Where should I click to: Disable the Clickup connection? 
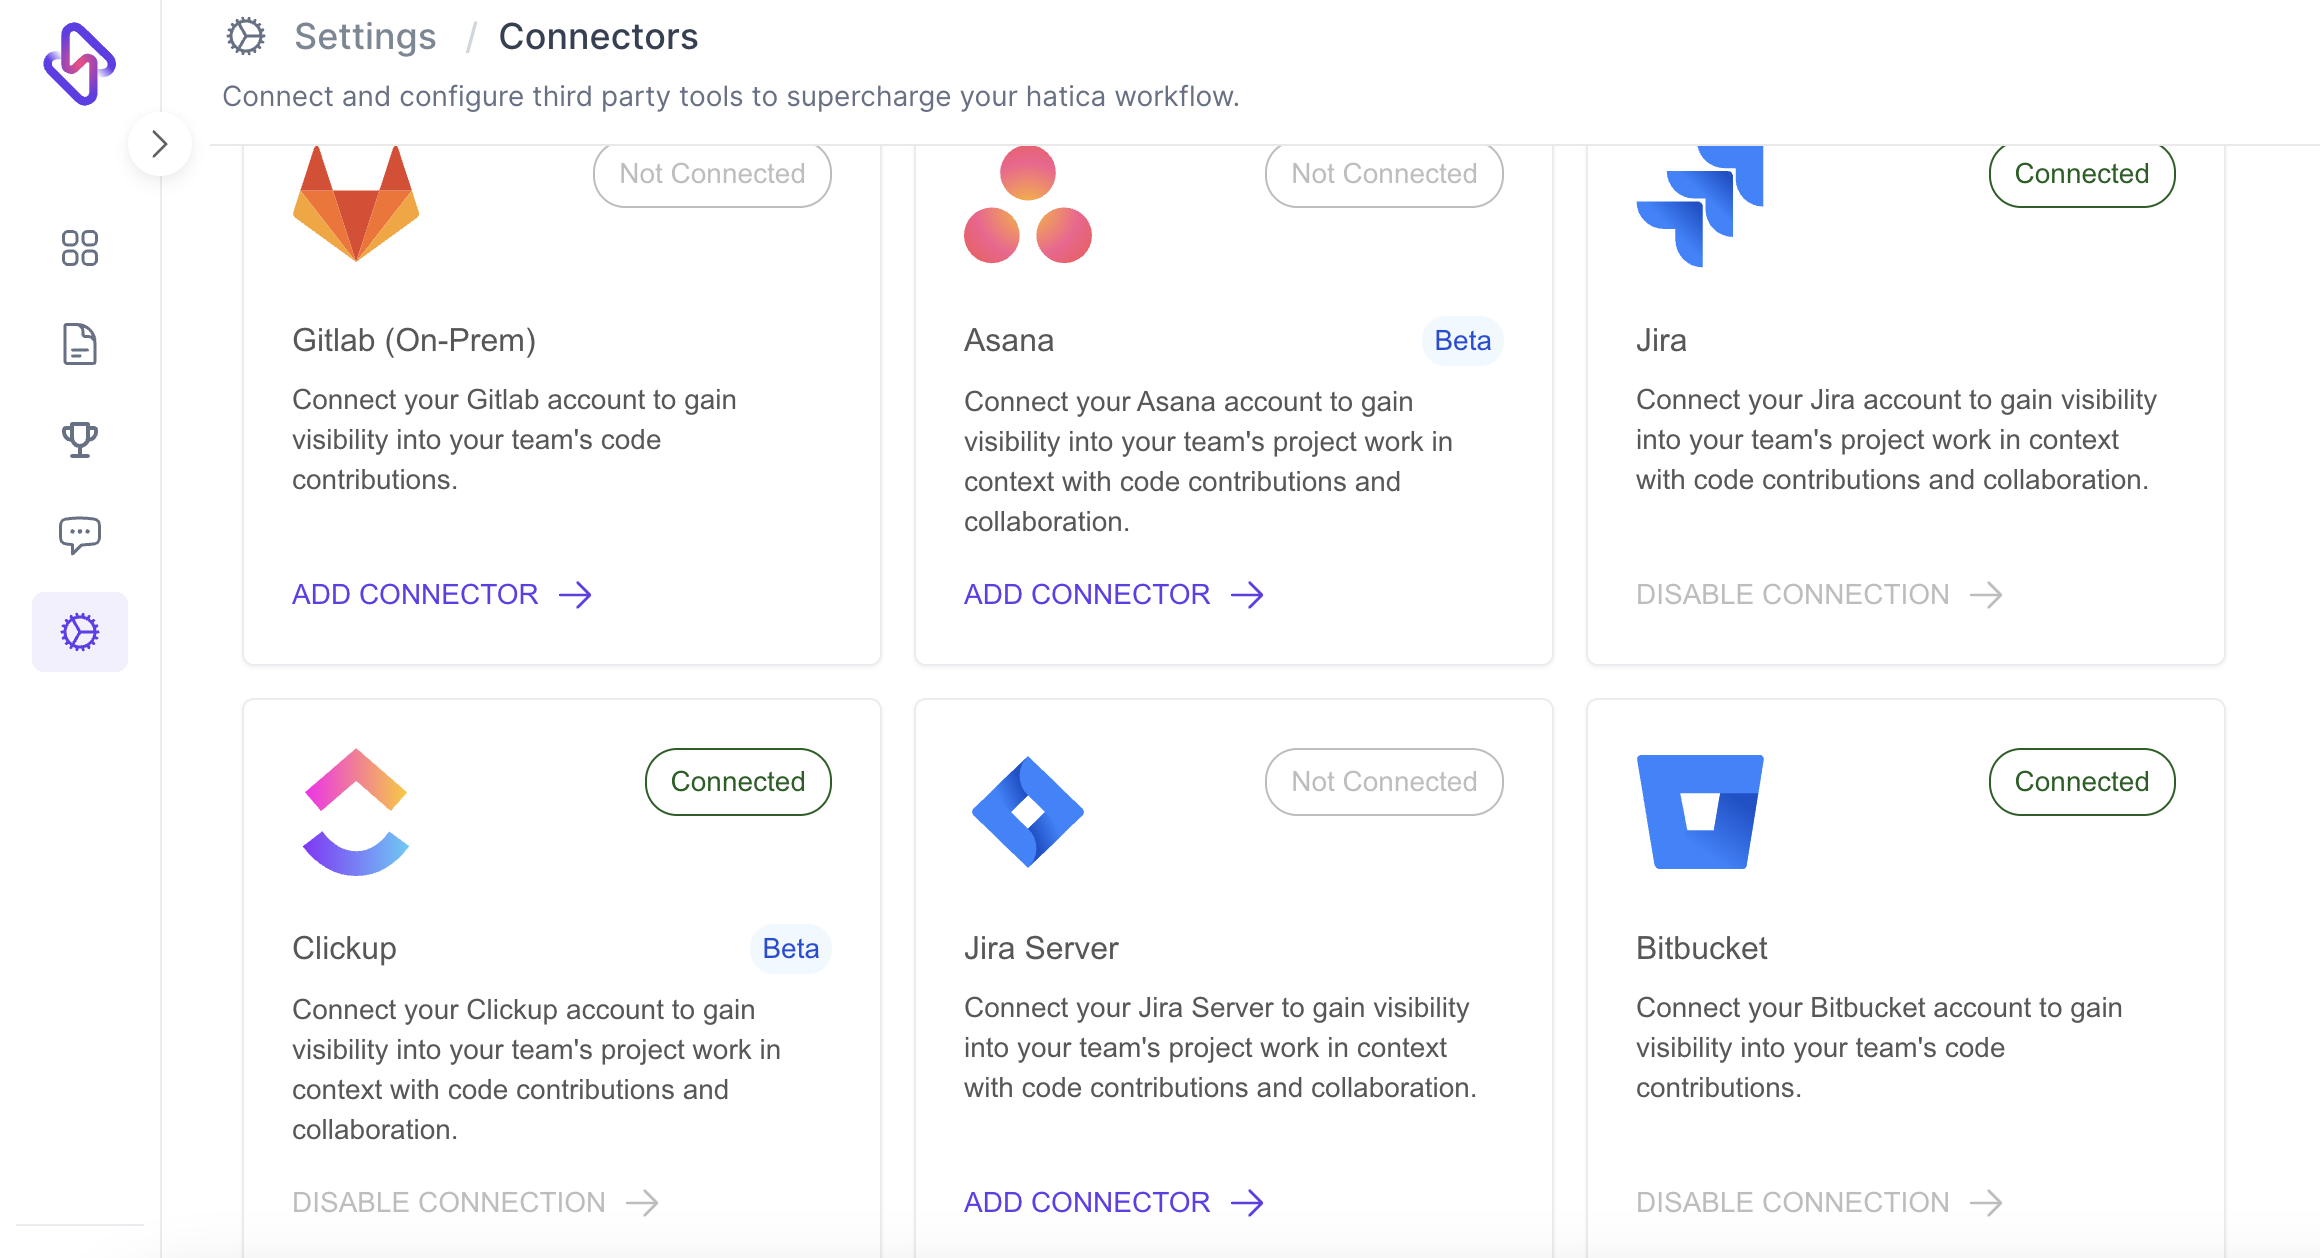449,1201
